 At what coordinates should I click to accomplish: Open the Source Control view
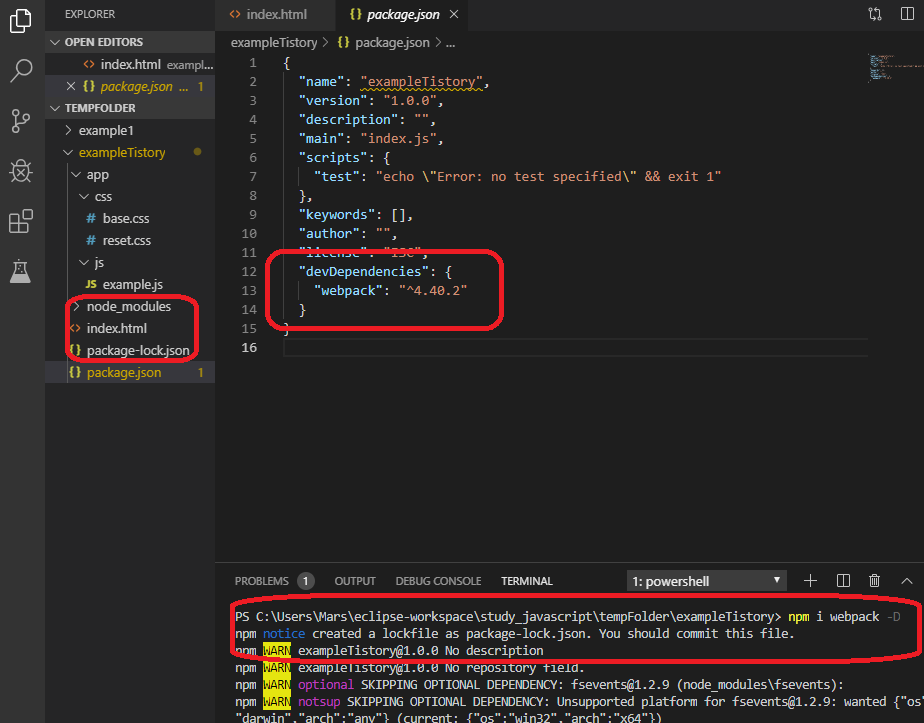coord(21,121)
